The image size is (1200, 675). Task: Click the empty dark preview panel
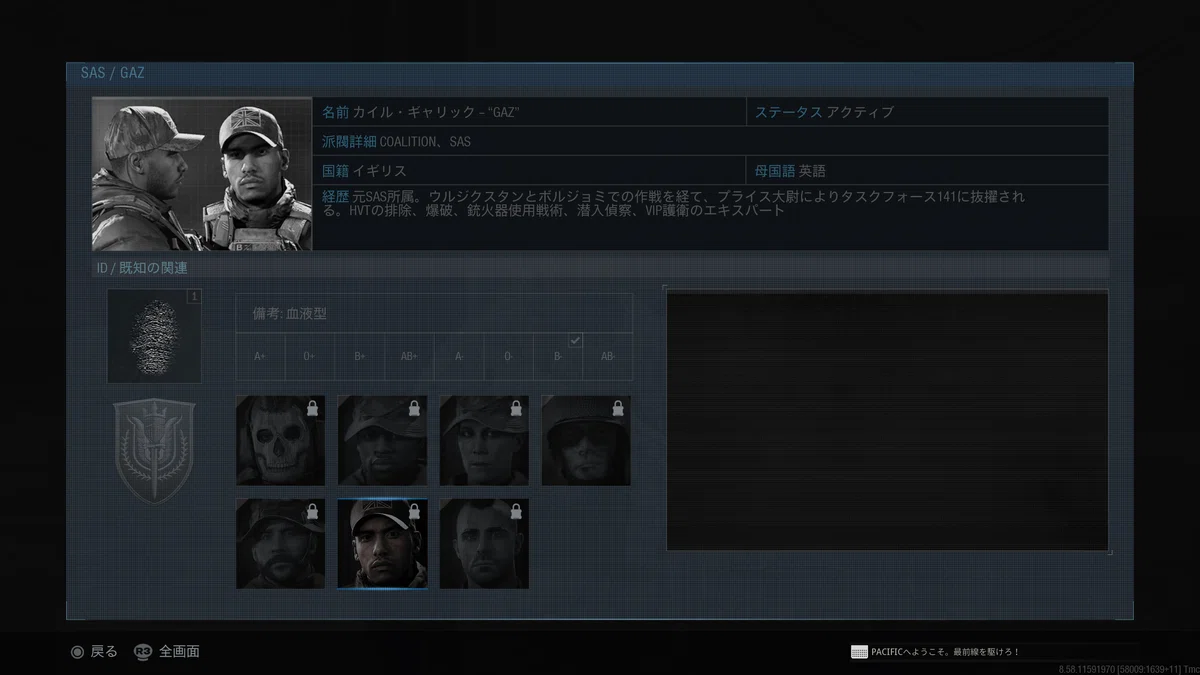tap(887, 420)
